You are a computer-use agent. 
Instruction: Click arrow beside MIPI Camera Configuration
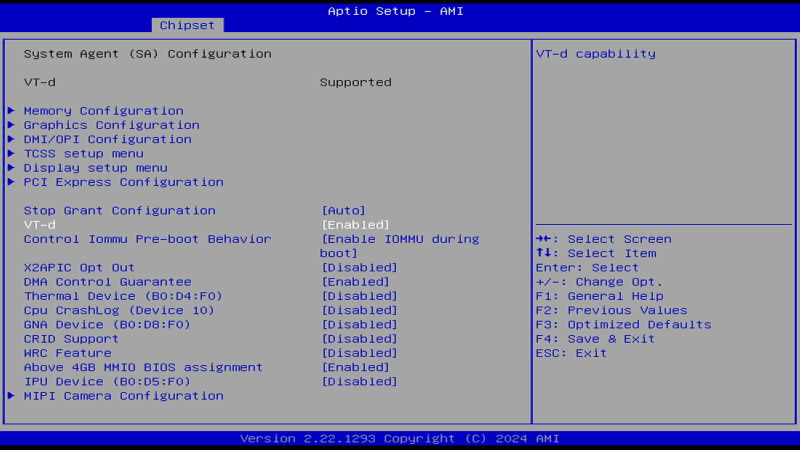tap(11, 396)
